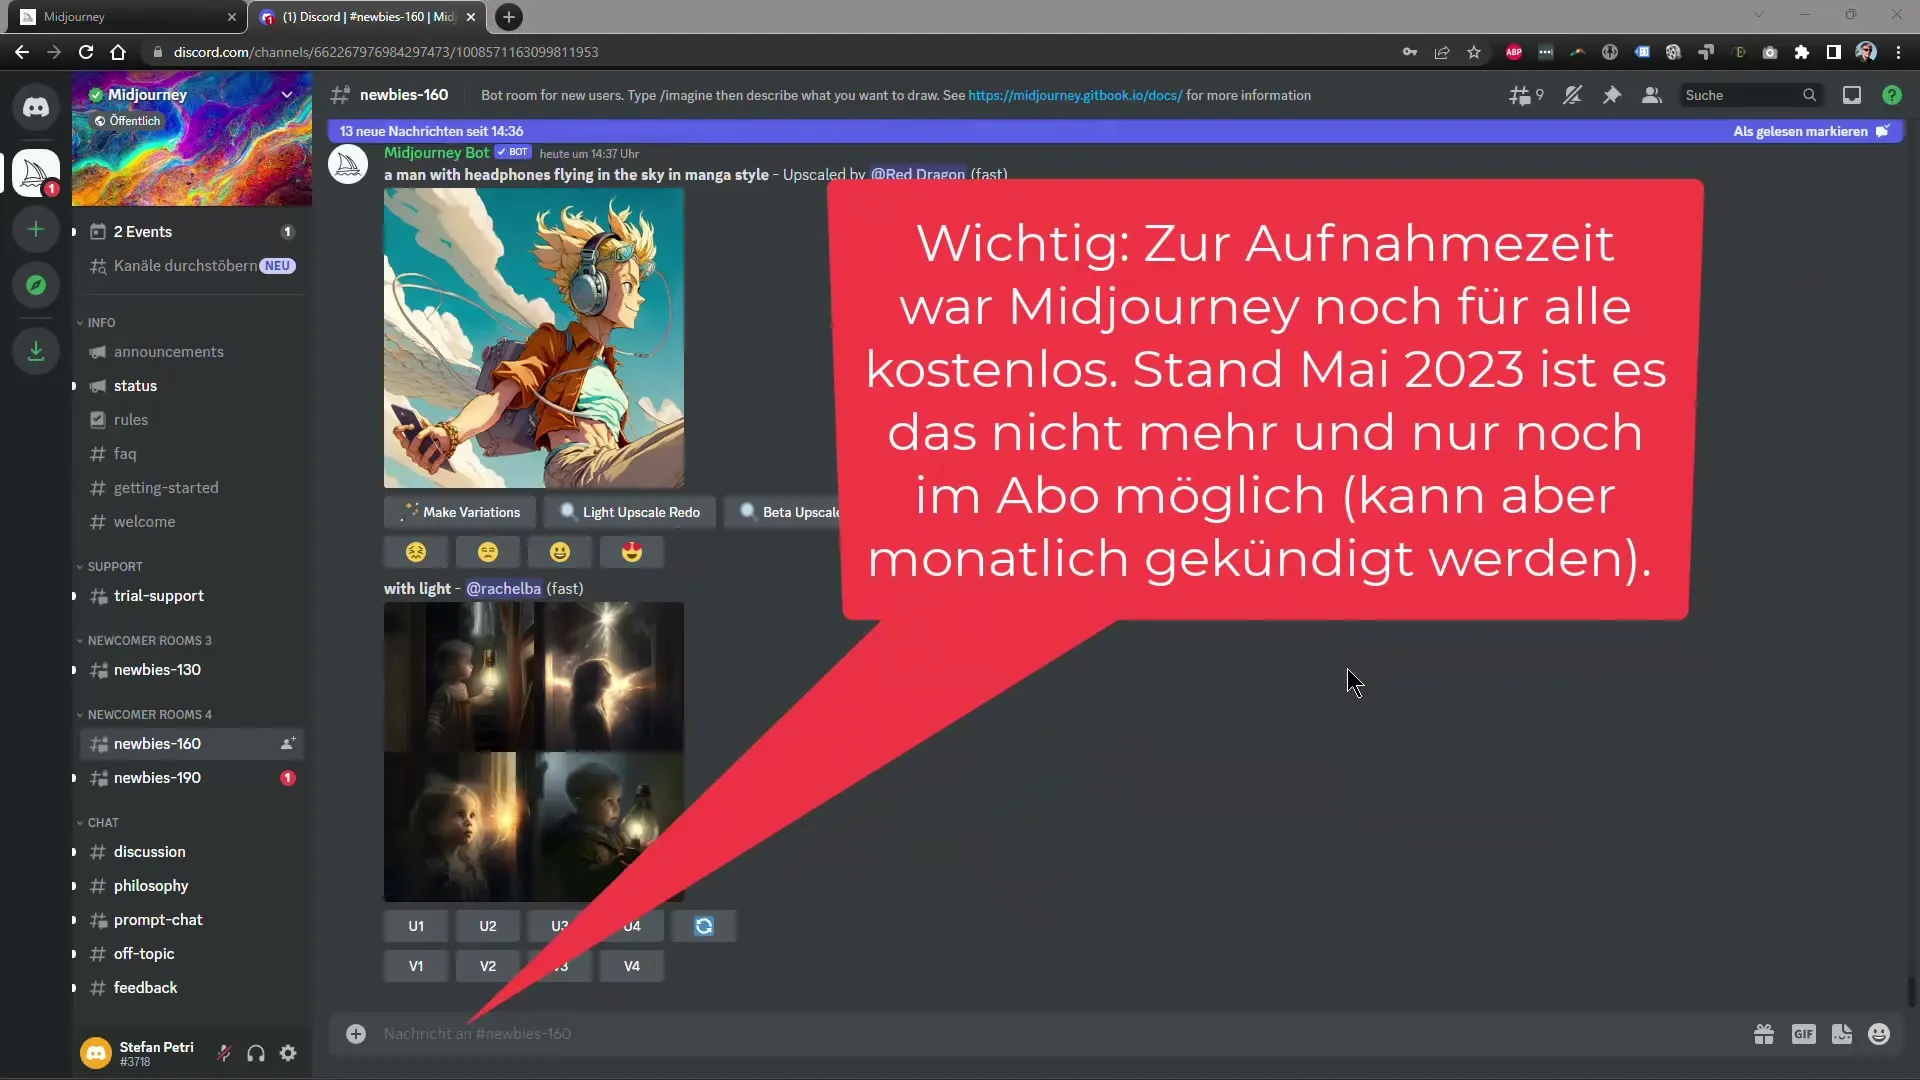Open the green help icon

coord(1892,95)
